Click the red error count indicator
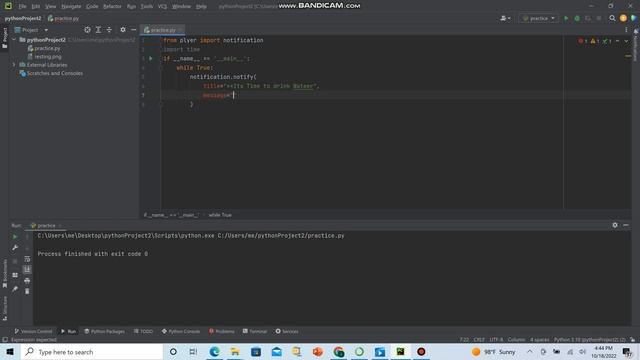640x360 pixels. [583, 41]
